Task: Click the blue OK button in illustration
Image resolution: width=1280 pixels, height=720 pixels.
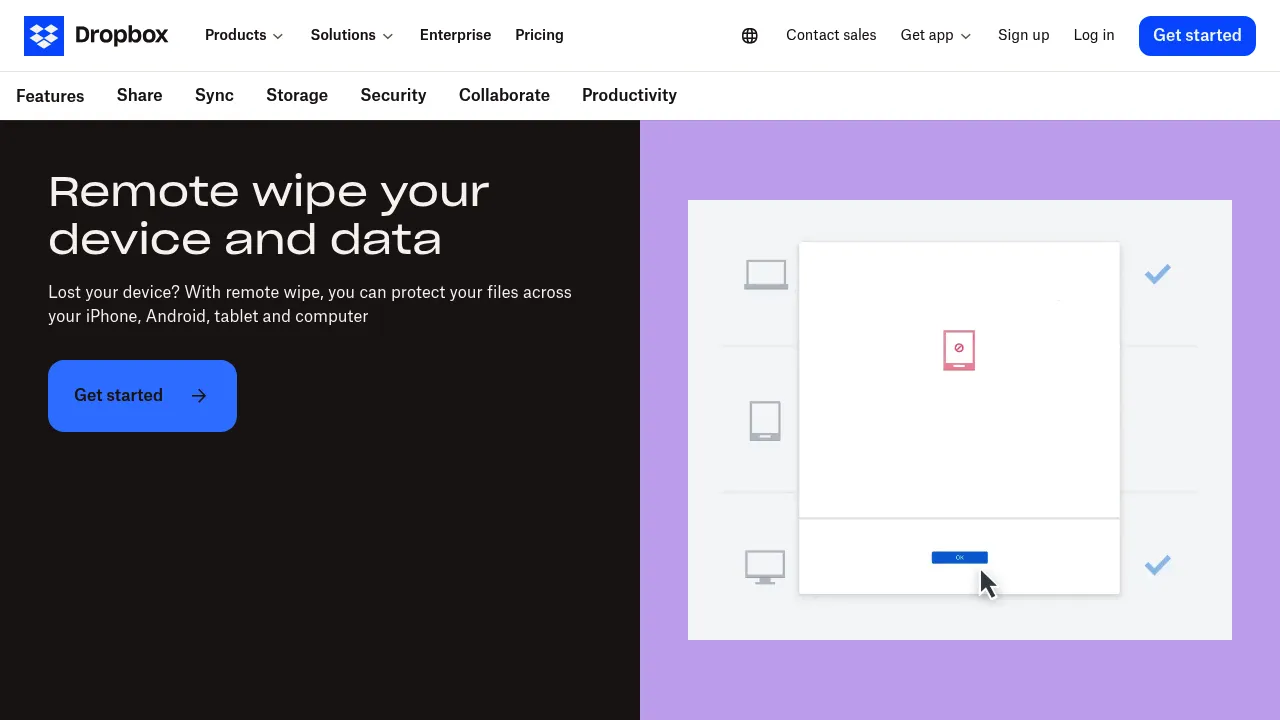Action: [960, 558]
